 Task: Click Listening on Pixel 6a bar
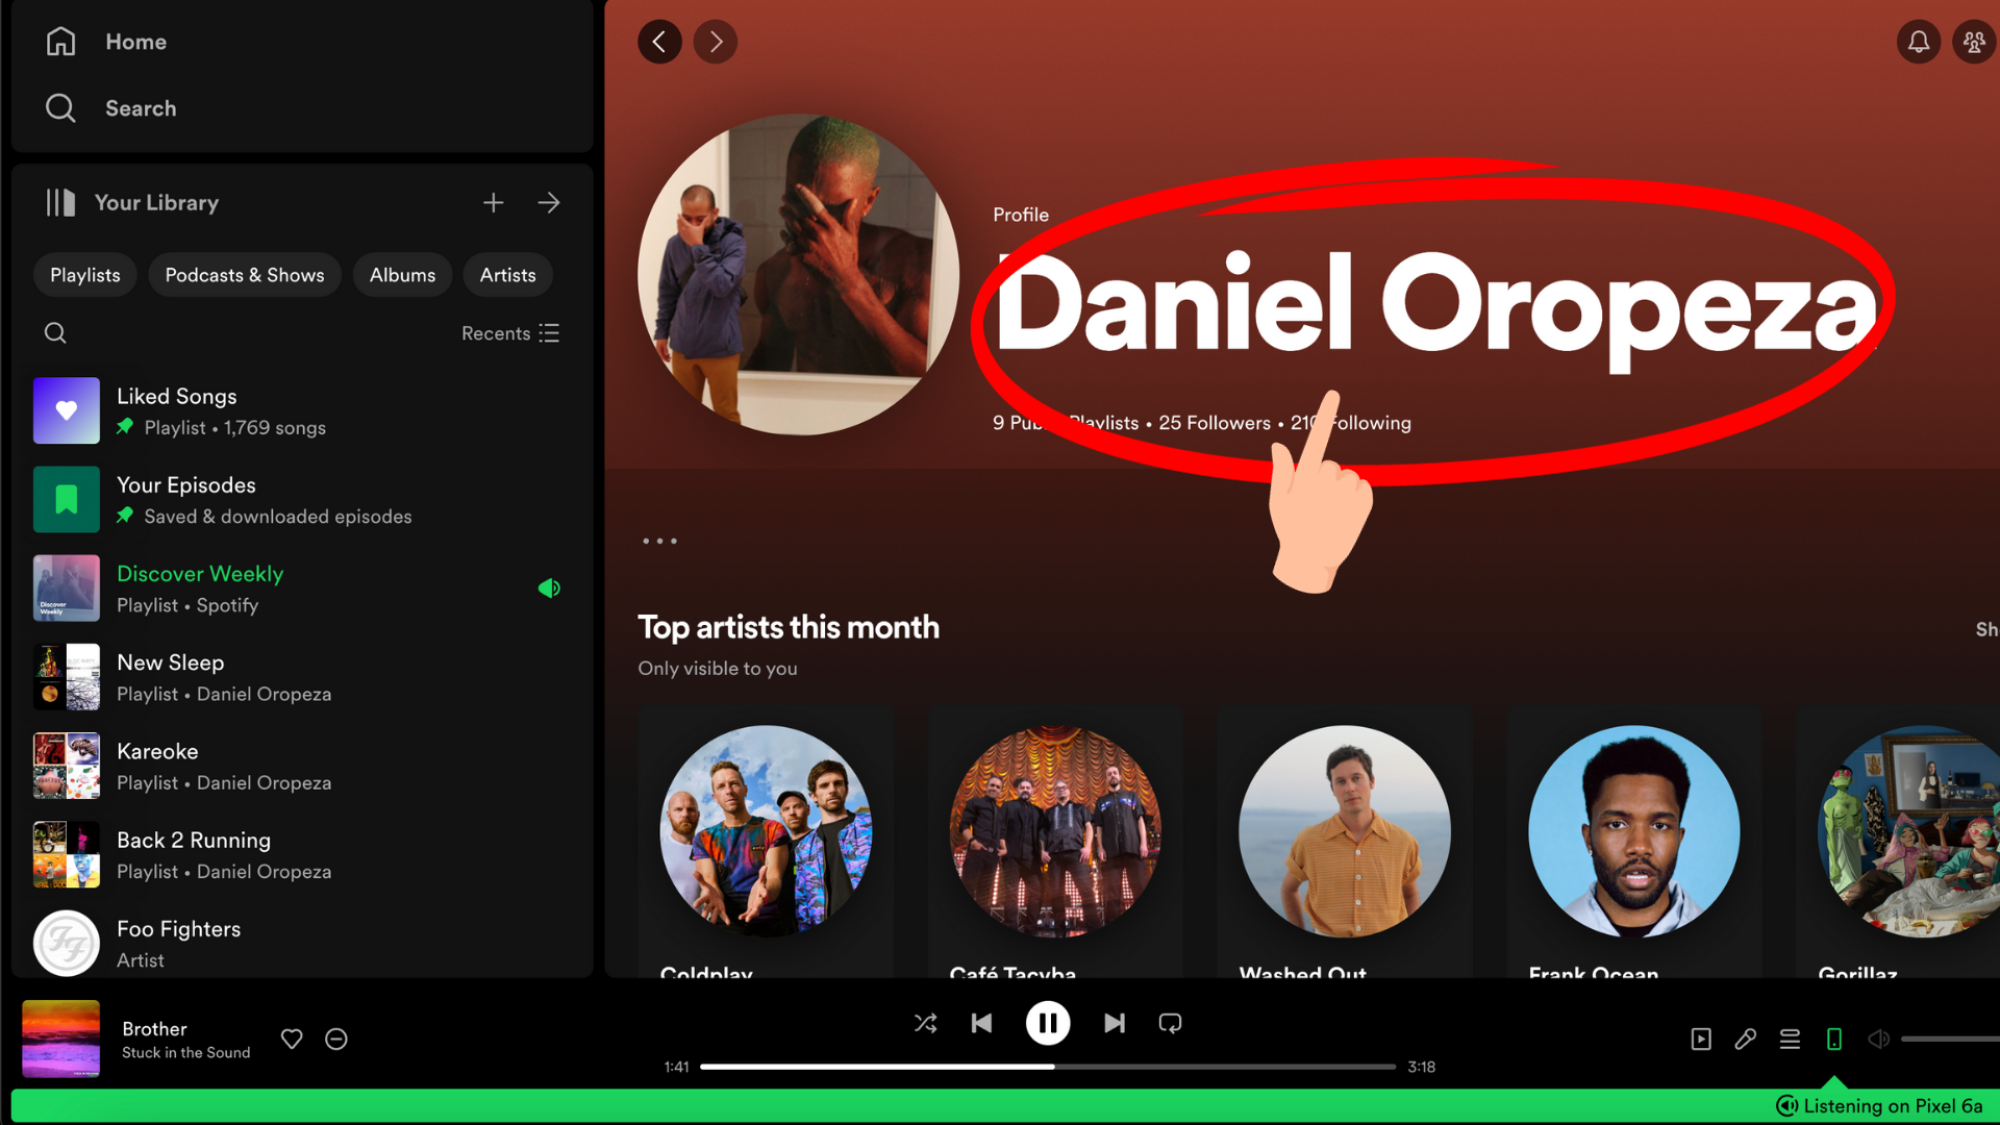point(1005,1106)
